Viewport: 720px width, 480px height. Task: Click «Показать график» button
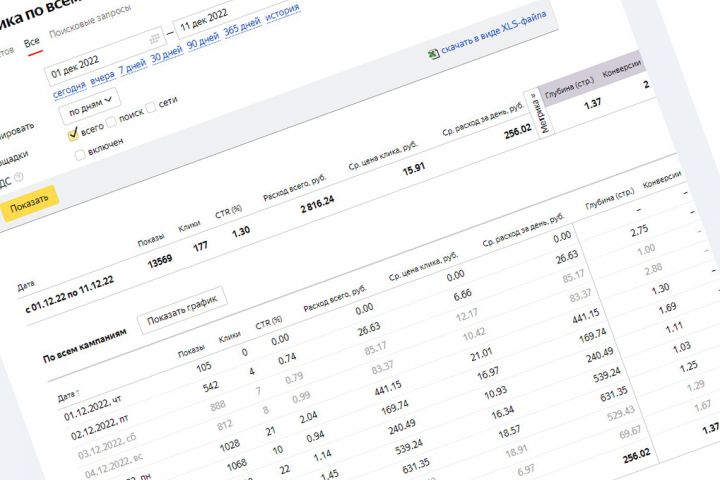(x=182, y=311)
